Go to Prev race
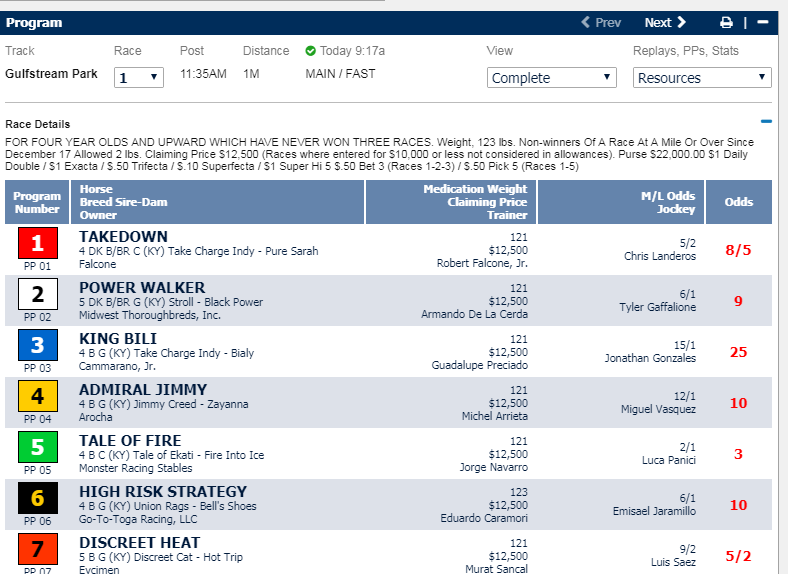The width and height of the screenshot is (788, 574). pyautogui.click(x=602, y=22)
